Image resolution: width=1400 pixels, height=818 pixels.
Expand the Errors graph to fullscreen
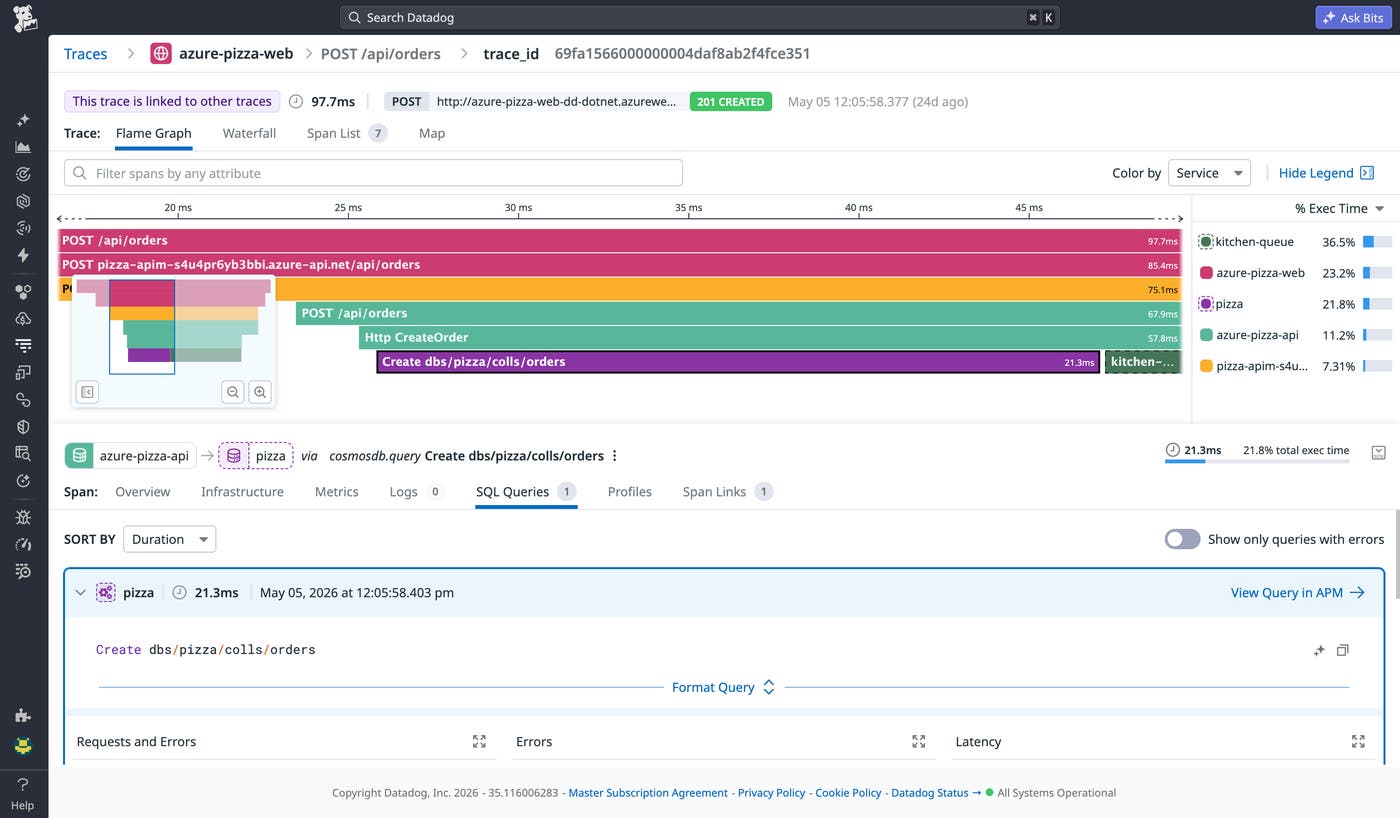coord(919,742)
